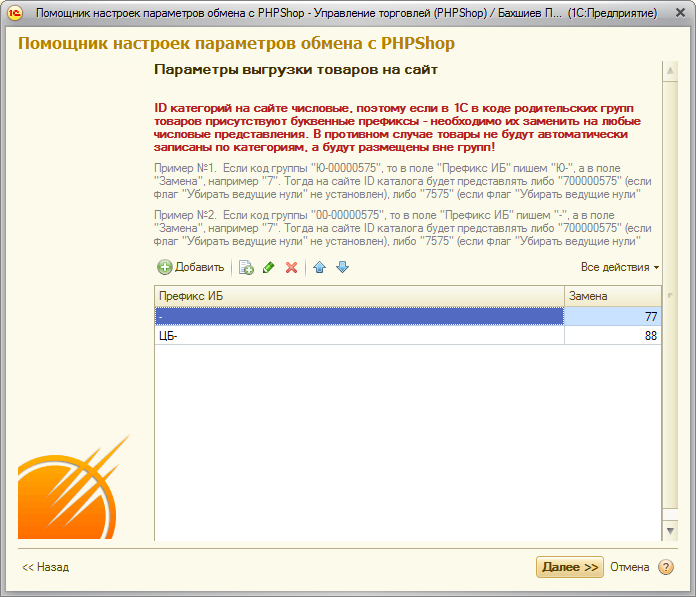Select the cell with value 88

click(x=613, y=336)
